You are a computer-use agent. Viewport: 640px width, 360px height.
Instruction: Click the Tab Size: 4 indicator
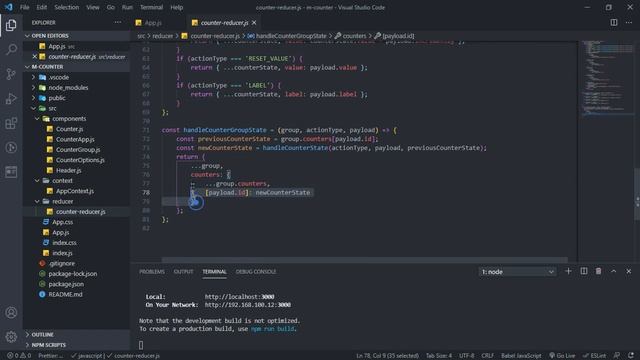[439, 356]
